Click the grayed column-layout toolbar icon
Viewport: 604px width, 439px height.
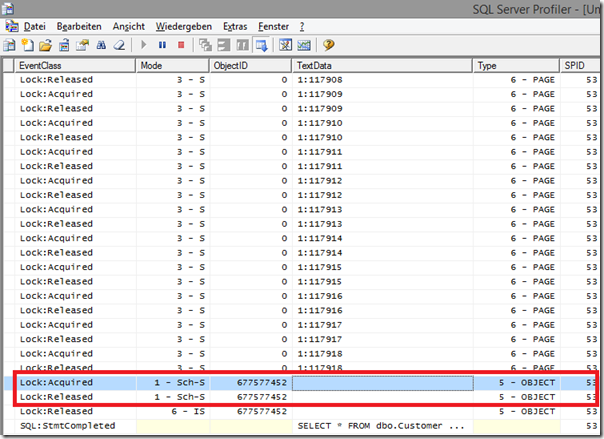(x=242, y=45)
